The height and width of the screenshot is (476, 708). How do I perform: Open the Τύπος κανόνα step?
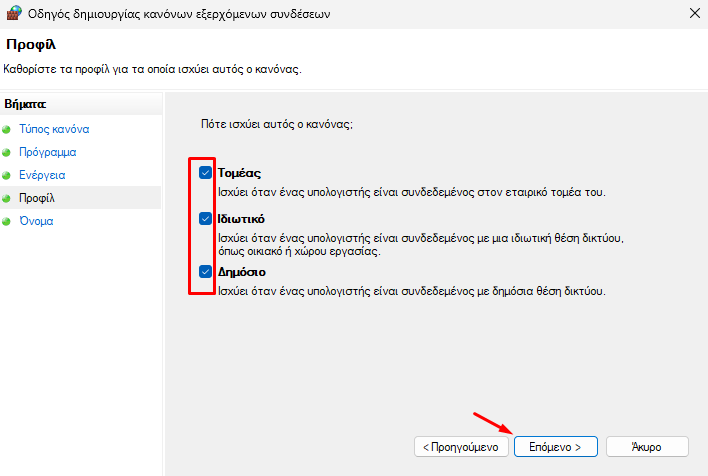tap(54, 129)
